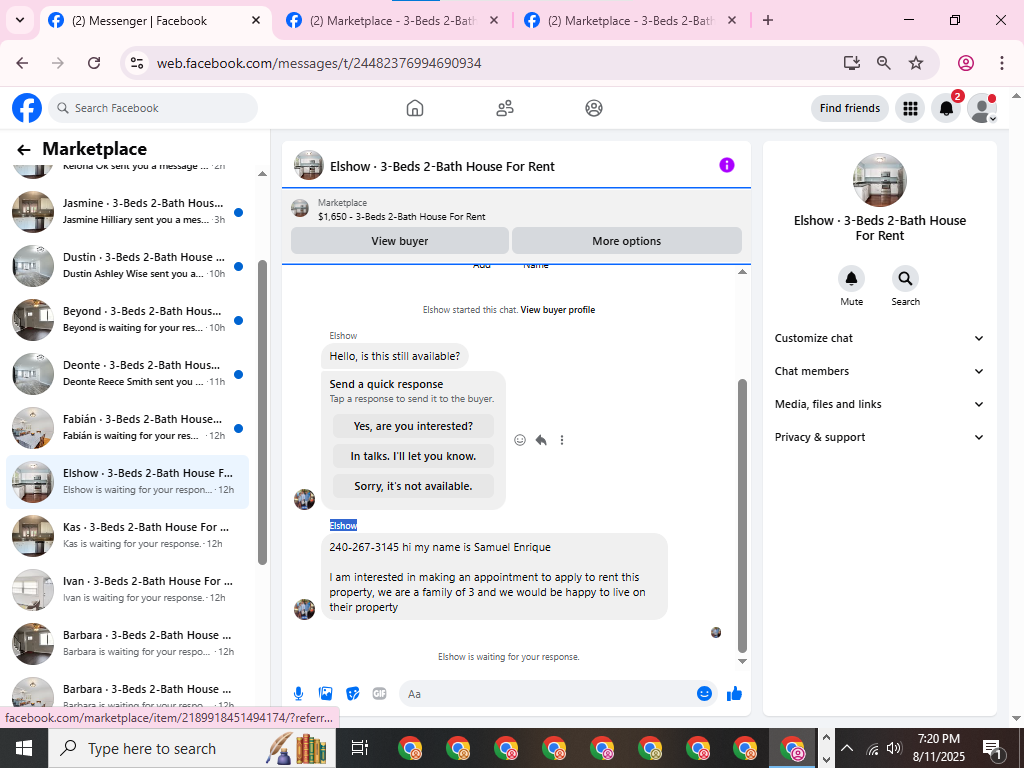1024x768 pixels.
Task: Open a new browser tab
Action: pos(768,20)
